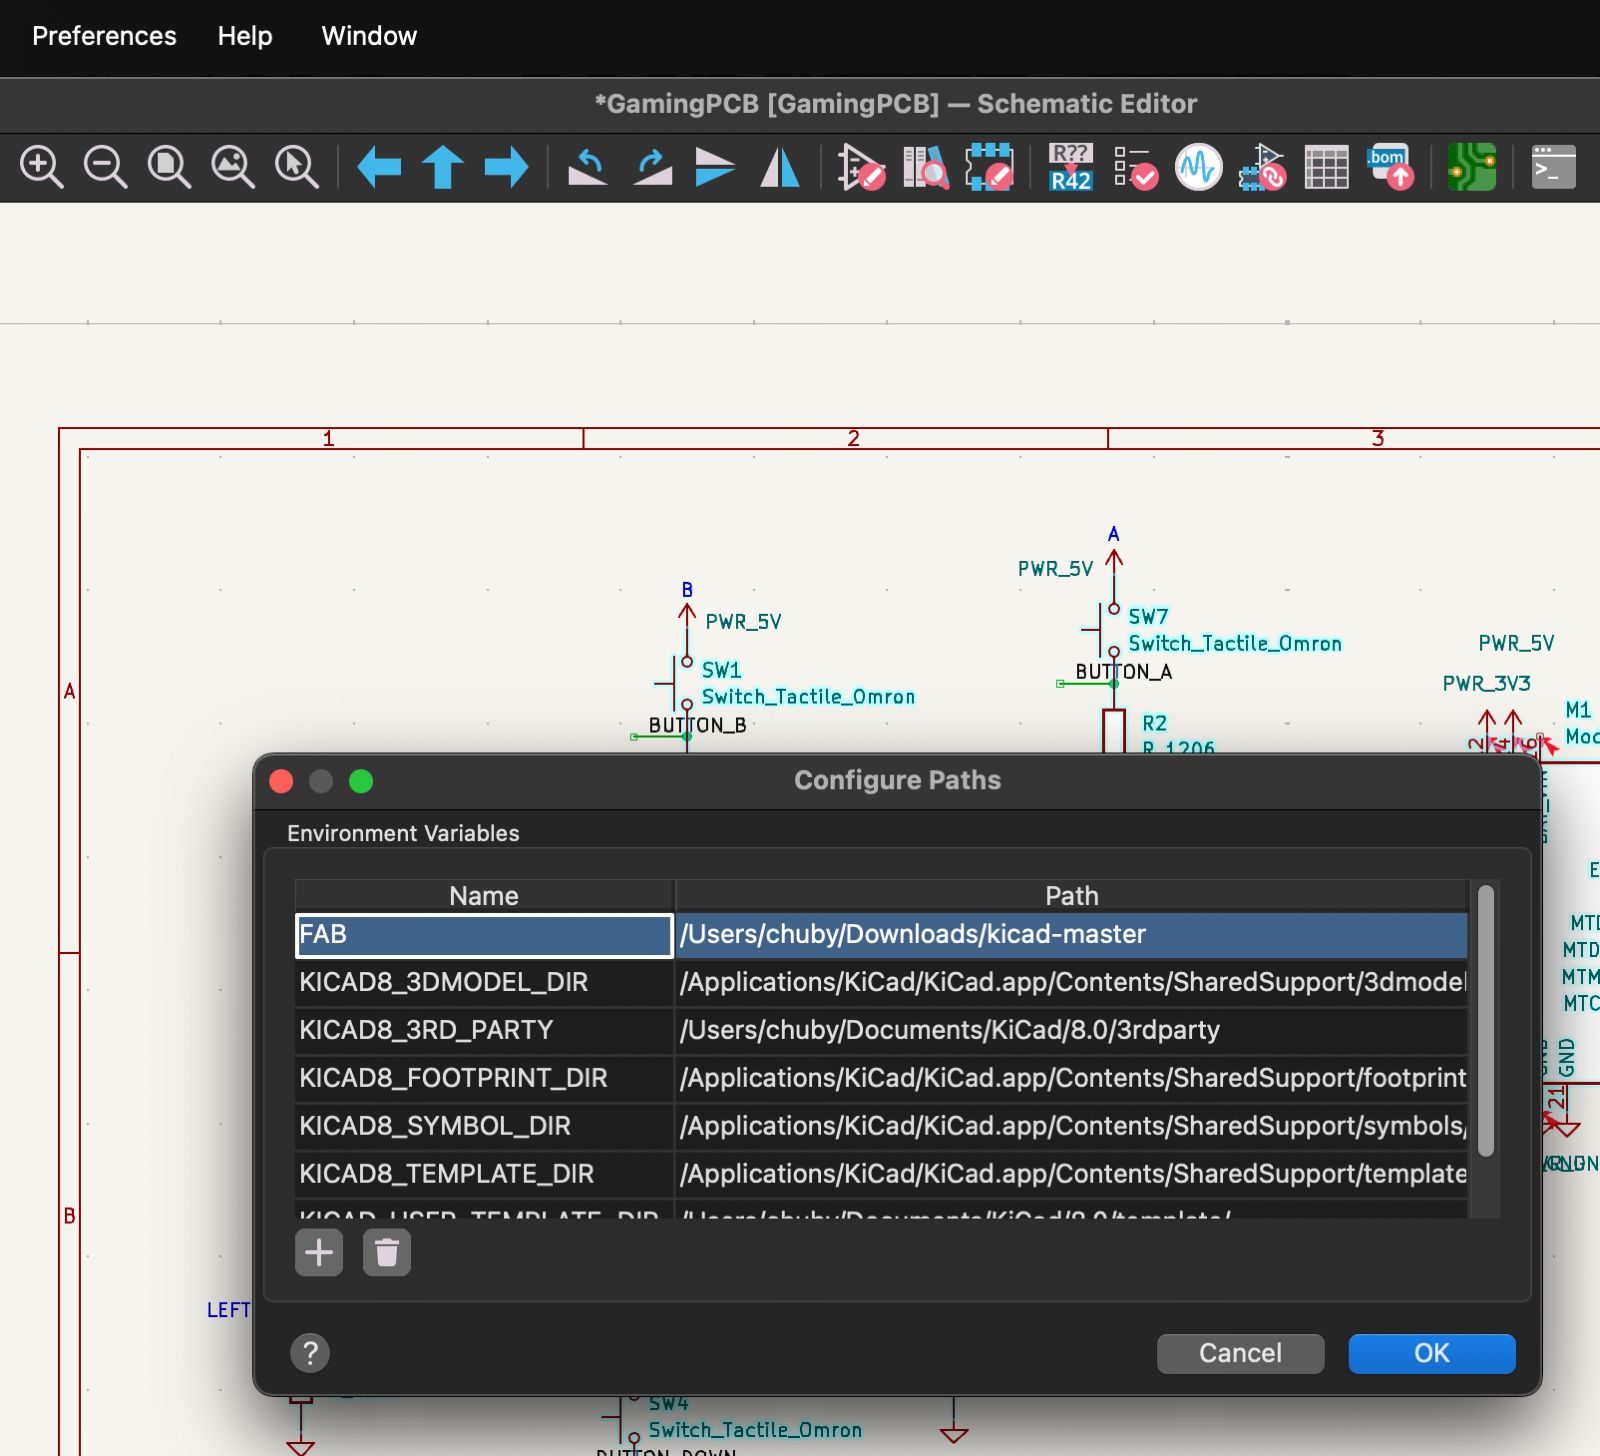Generate the Bill of Materials
Screen dimensions: 1600x1456
pos(1391,167)
